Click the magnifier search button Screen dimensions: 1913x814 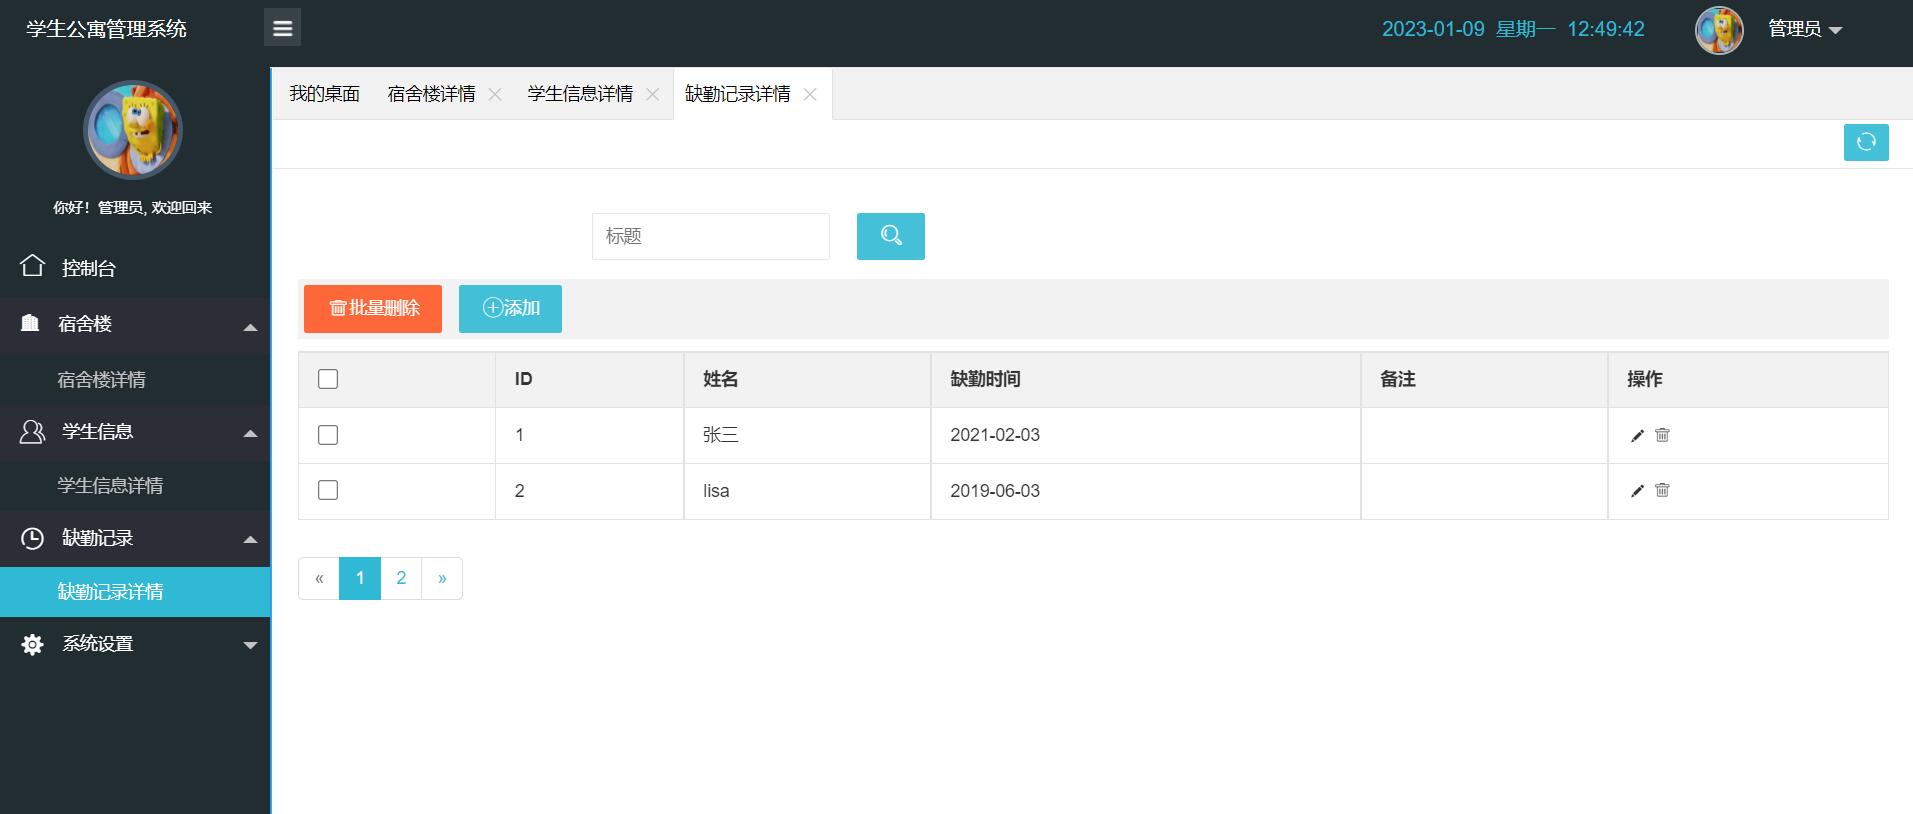coord(891,236)
